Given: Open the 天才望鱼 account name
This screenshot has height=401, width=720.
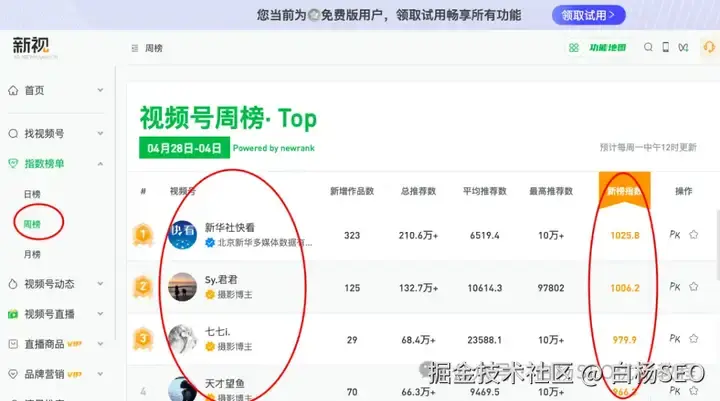Looking at the screenshot, I should click(225, 384).
